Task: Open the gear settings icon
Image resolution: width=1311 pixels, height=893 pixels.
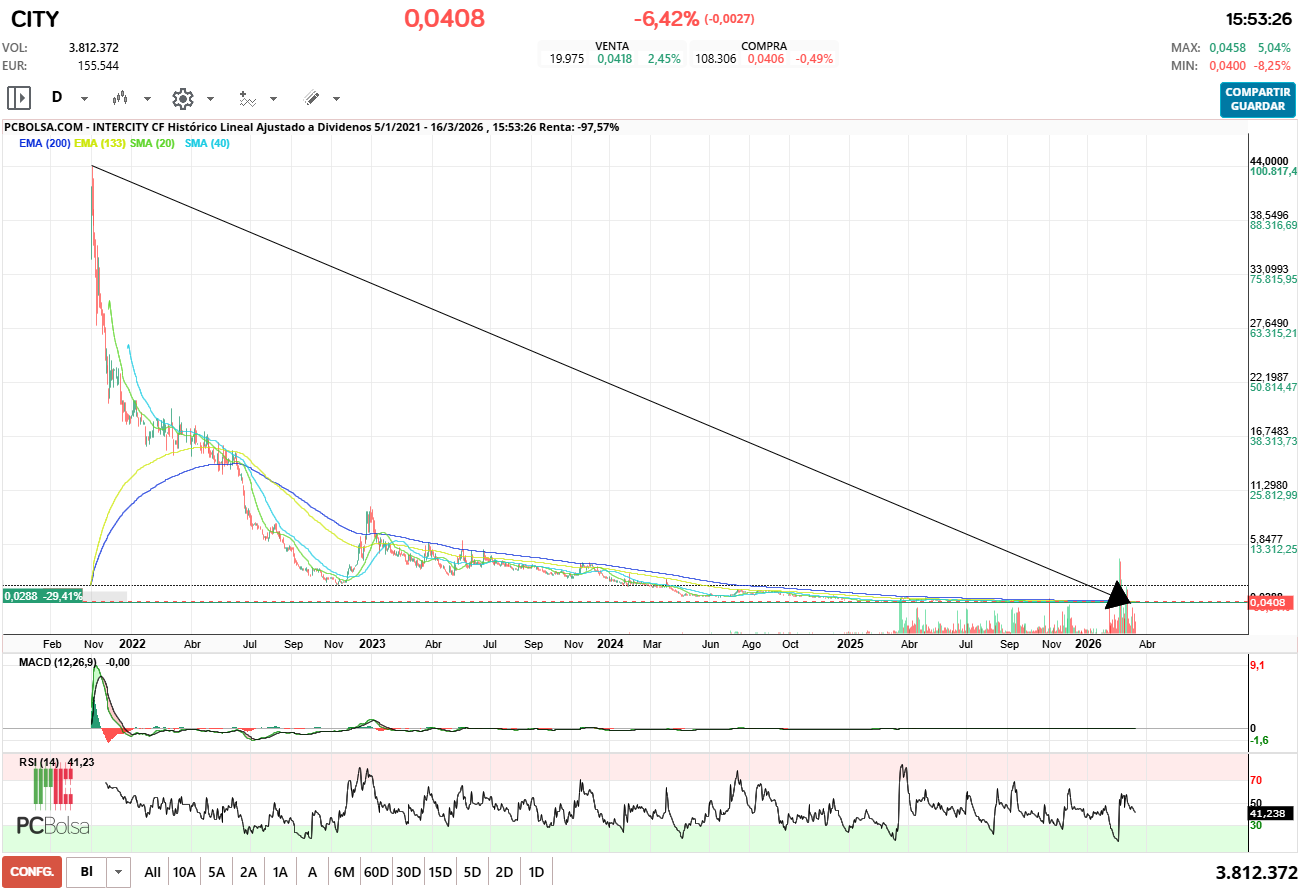Action: [182, 98]
